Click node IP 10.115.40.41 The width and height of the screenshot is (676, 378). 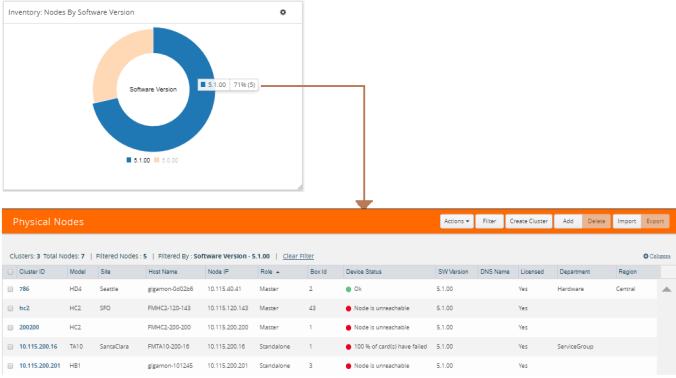[224, 289]
